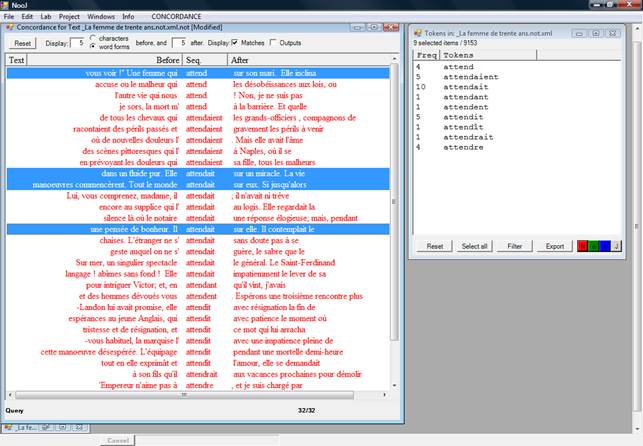This screenshot has width=643, height=446.
Task: Open the Lab menu
Action: [45, 17]
